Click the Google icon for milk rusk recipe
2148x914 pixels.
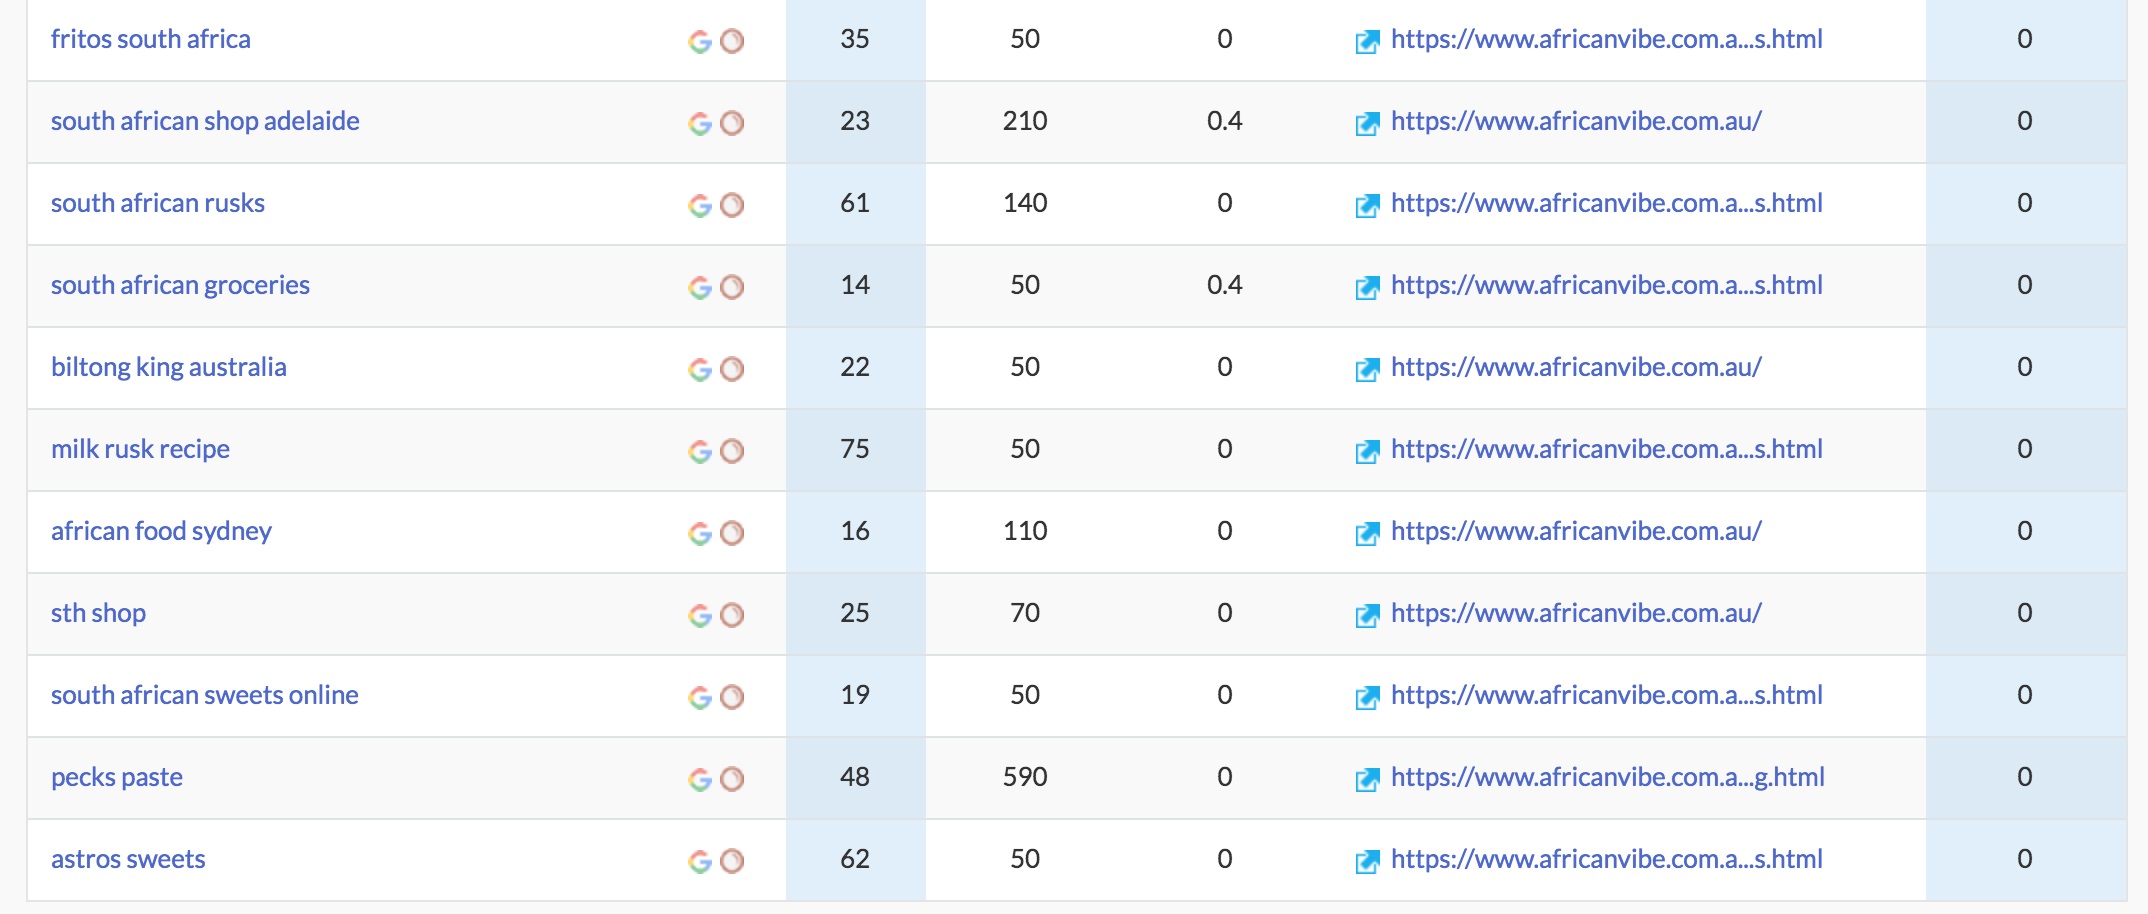[x=700, y=451]
